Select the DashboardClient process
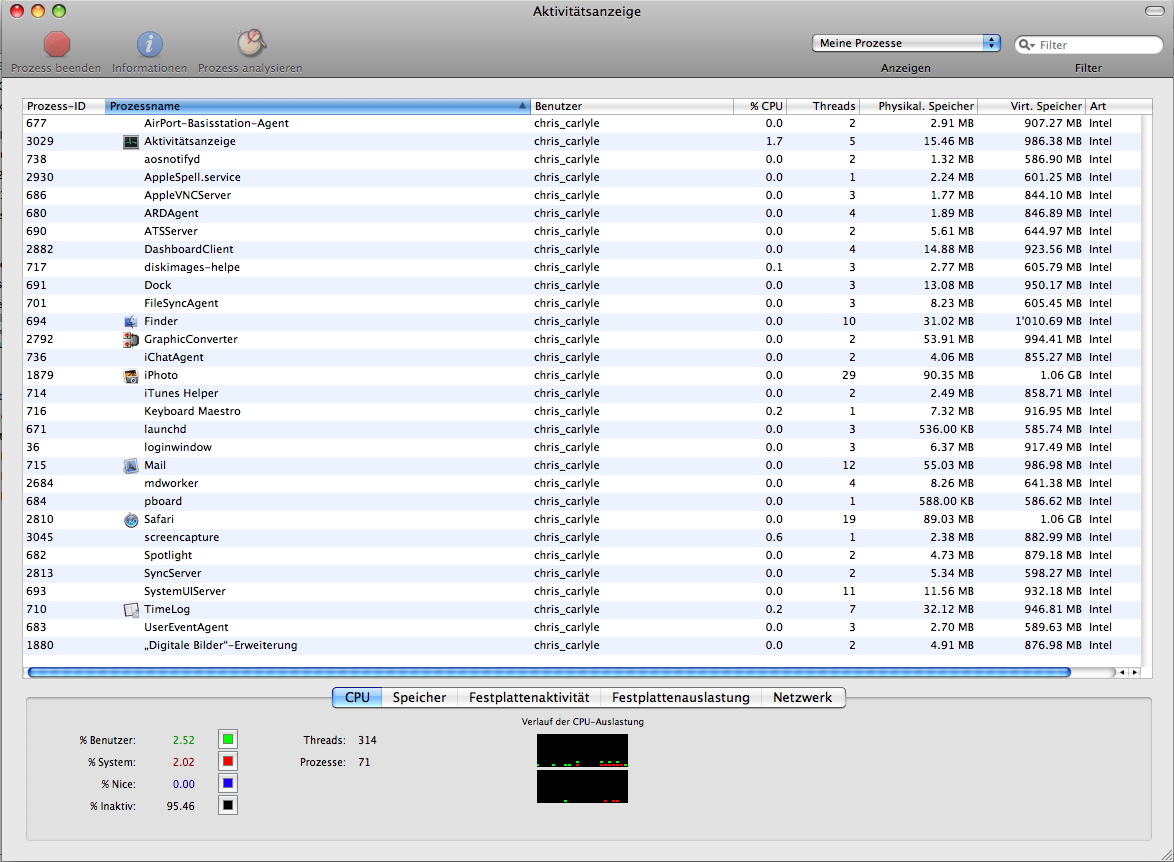Image resolution: width=1174 pixels, height=862 pixels. click(x=582, y=249)
